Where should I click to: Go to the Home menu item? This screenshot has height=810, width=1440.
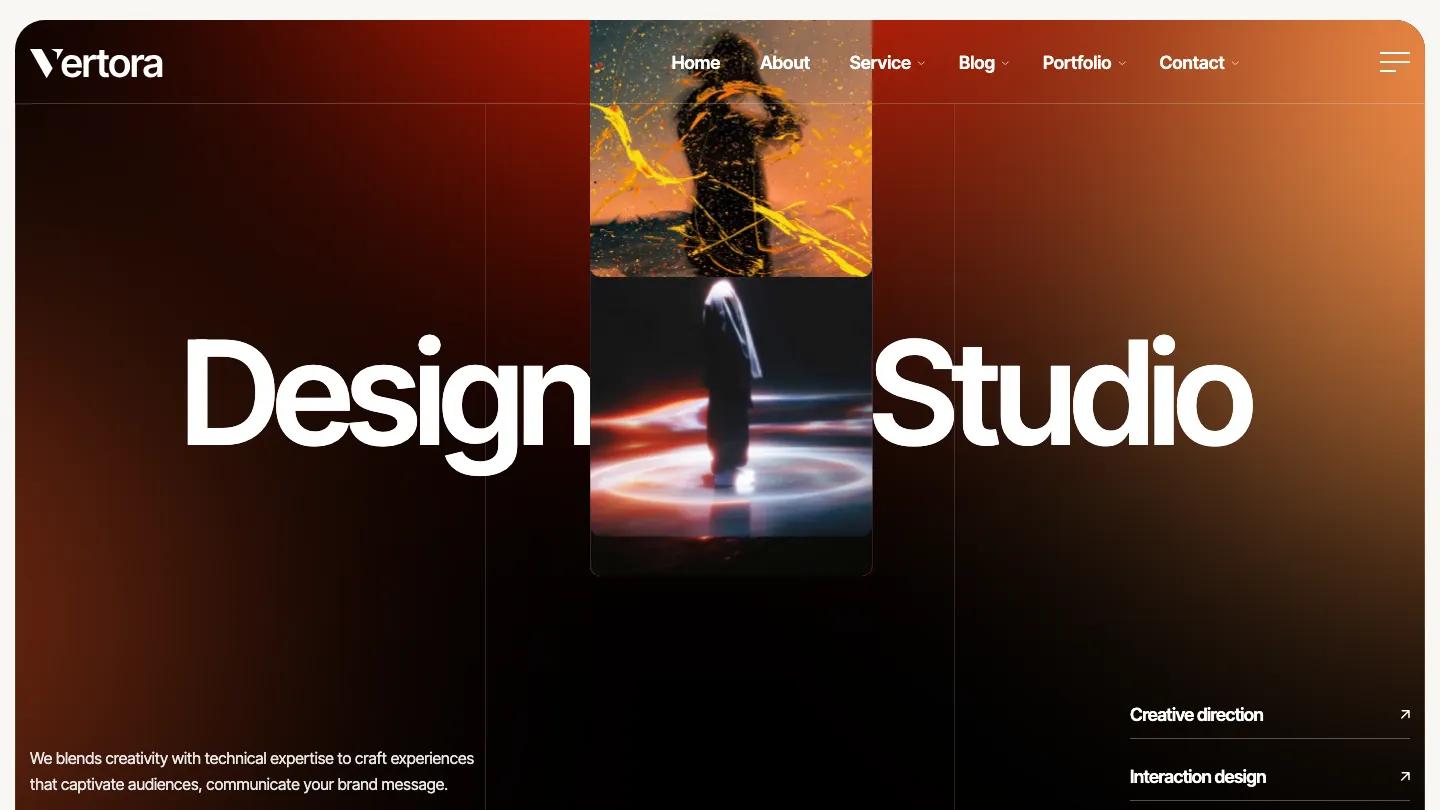coord(695,62)
